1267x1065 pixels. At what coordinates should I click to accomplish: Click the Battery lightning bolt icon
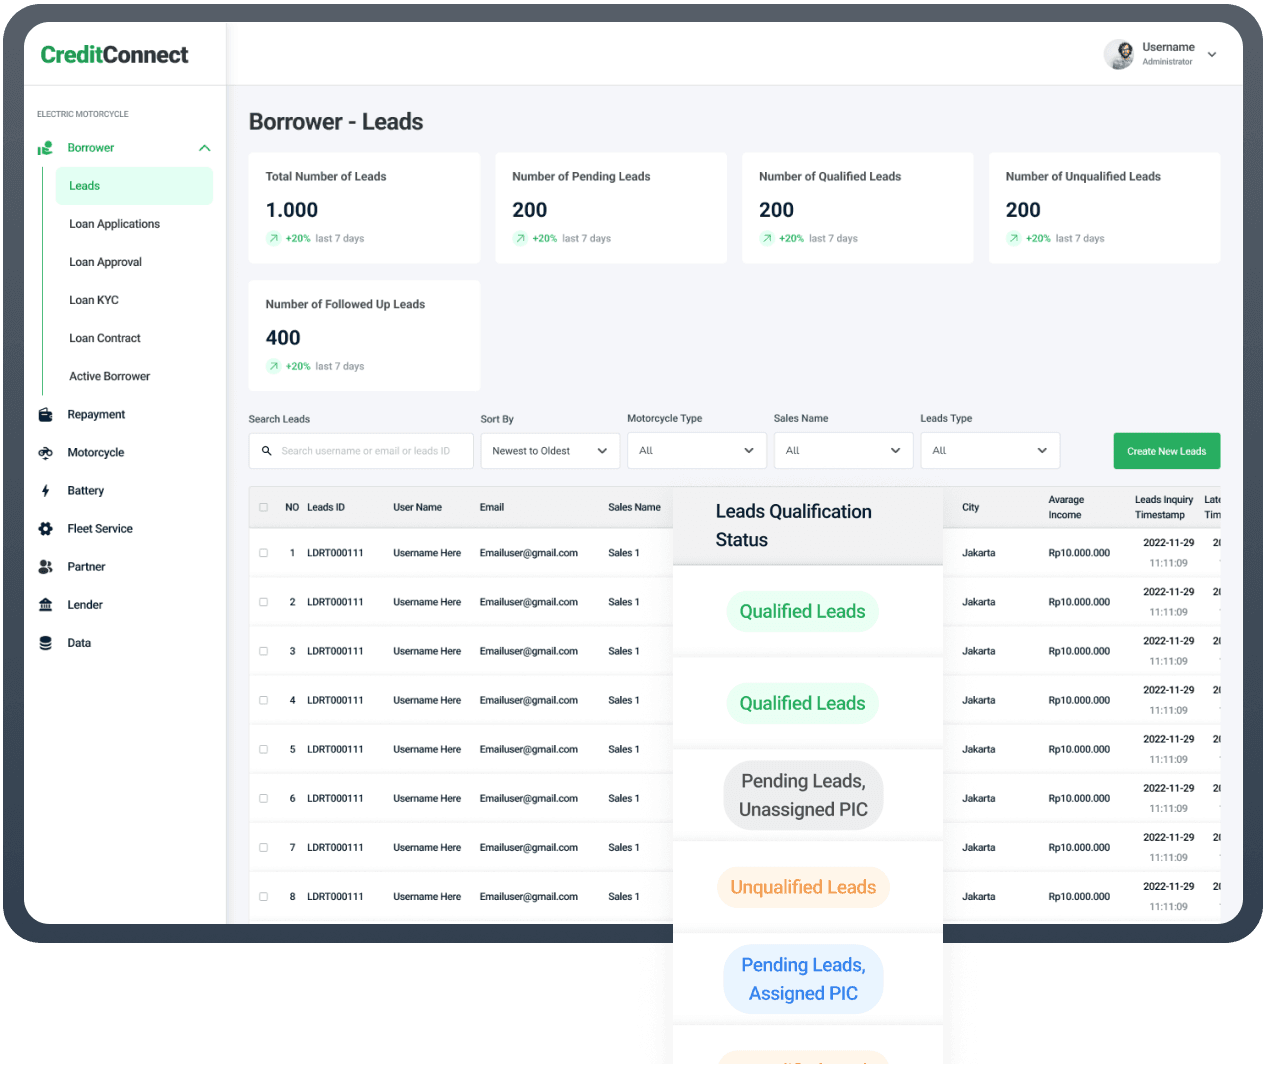tap(45, 491)
